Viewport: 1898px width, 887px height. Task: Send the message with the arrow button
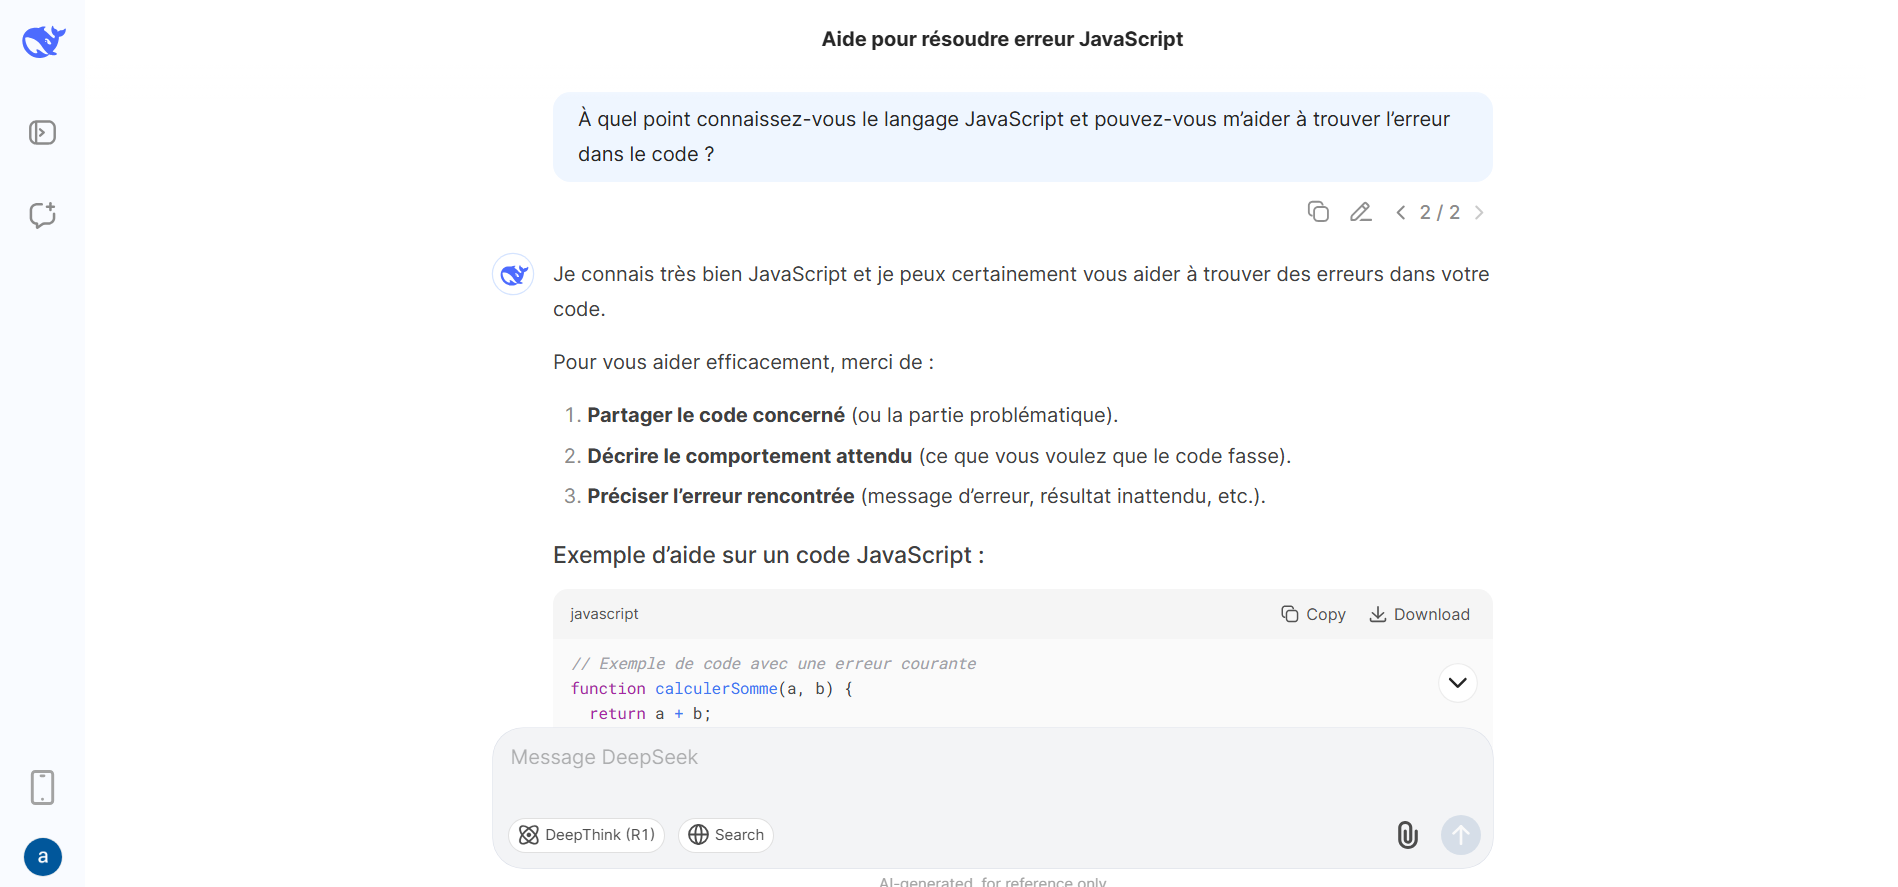tap(1461, 835)
